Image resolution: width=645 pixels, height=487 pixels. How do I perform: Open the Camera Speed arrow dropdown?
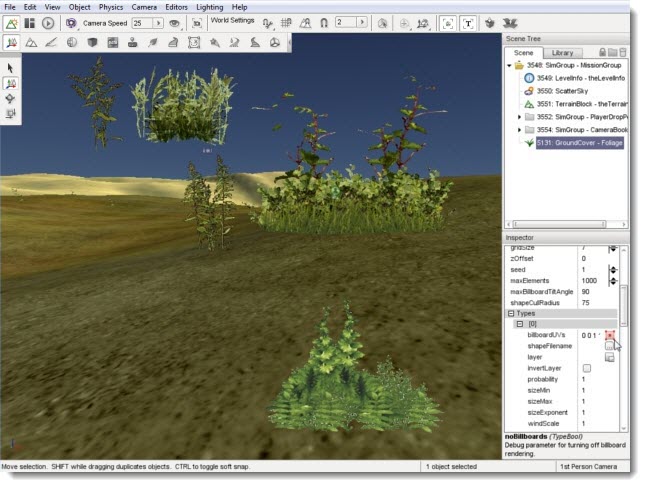pos(158,23)
